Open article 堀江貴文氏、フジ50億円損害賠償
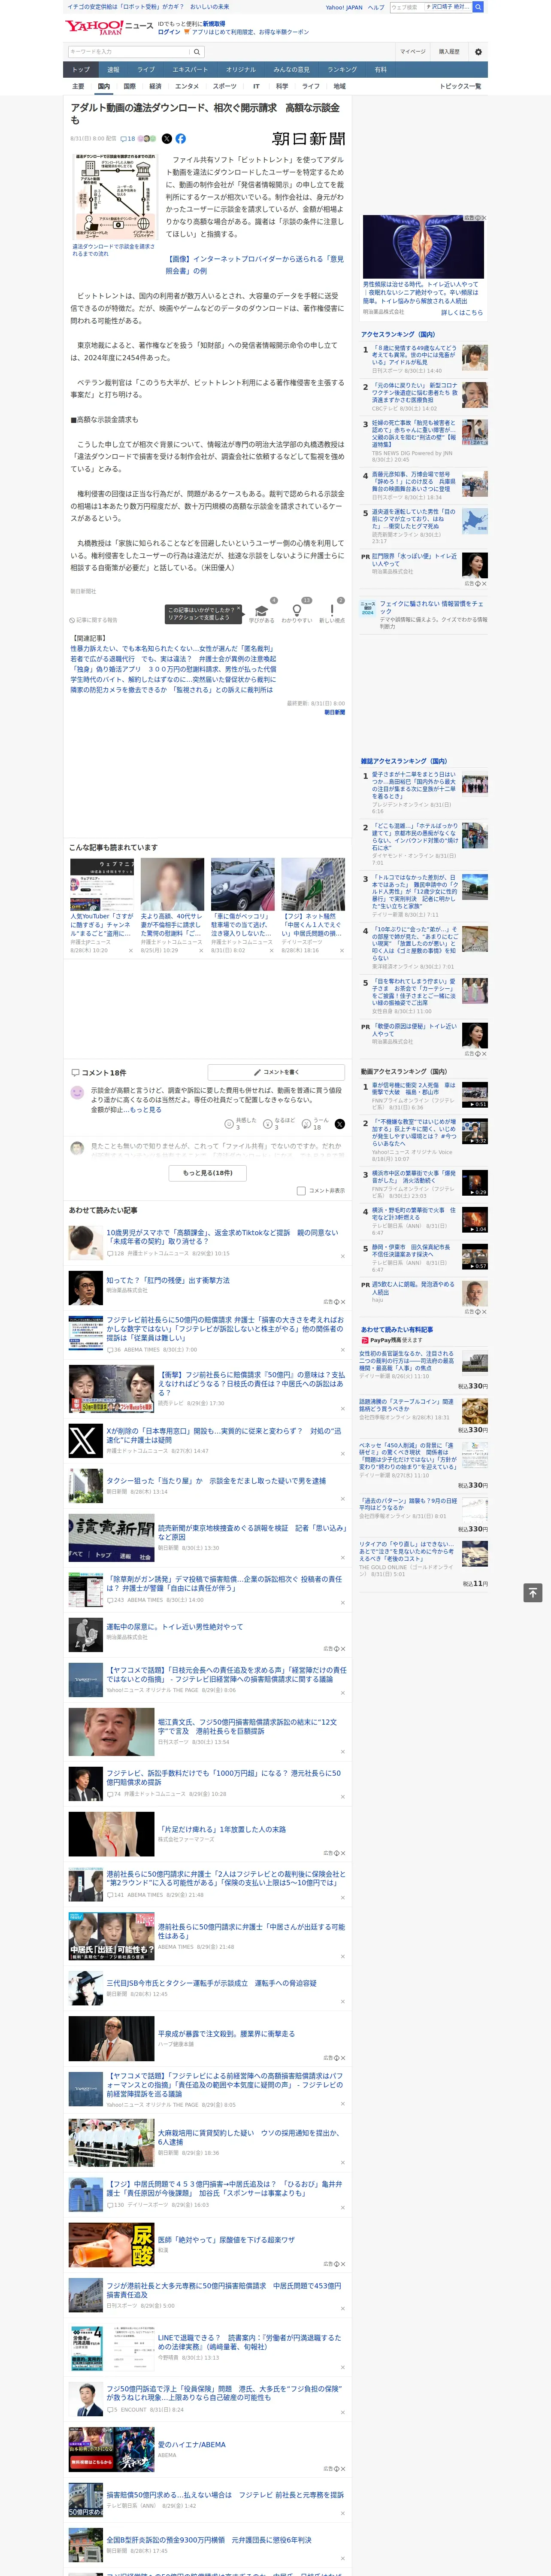The height and width of the screenshot is (2576, 551). click(x=247, y=1727)
